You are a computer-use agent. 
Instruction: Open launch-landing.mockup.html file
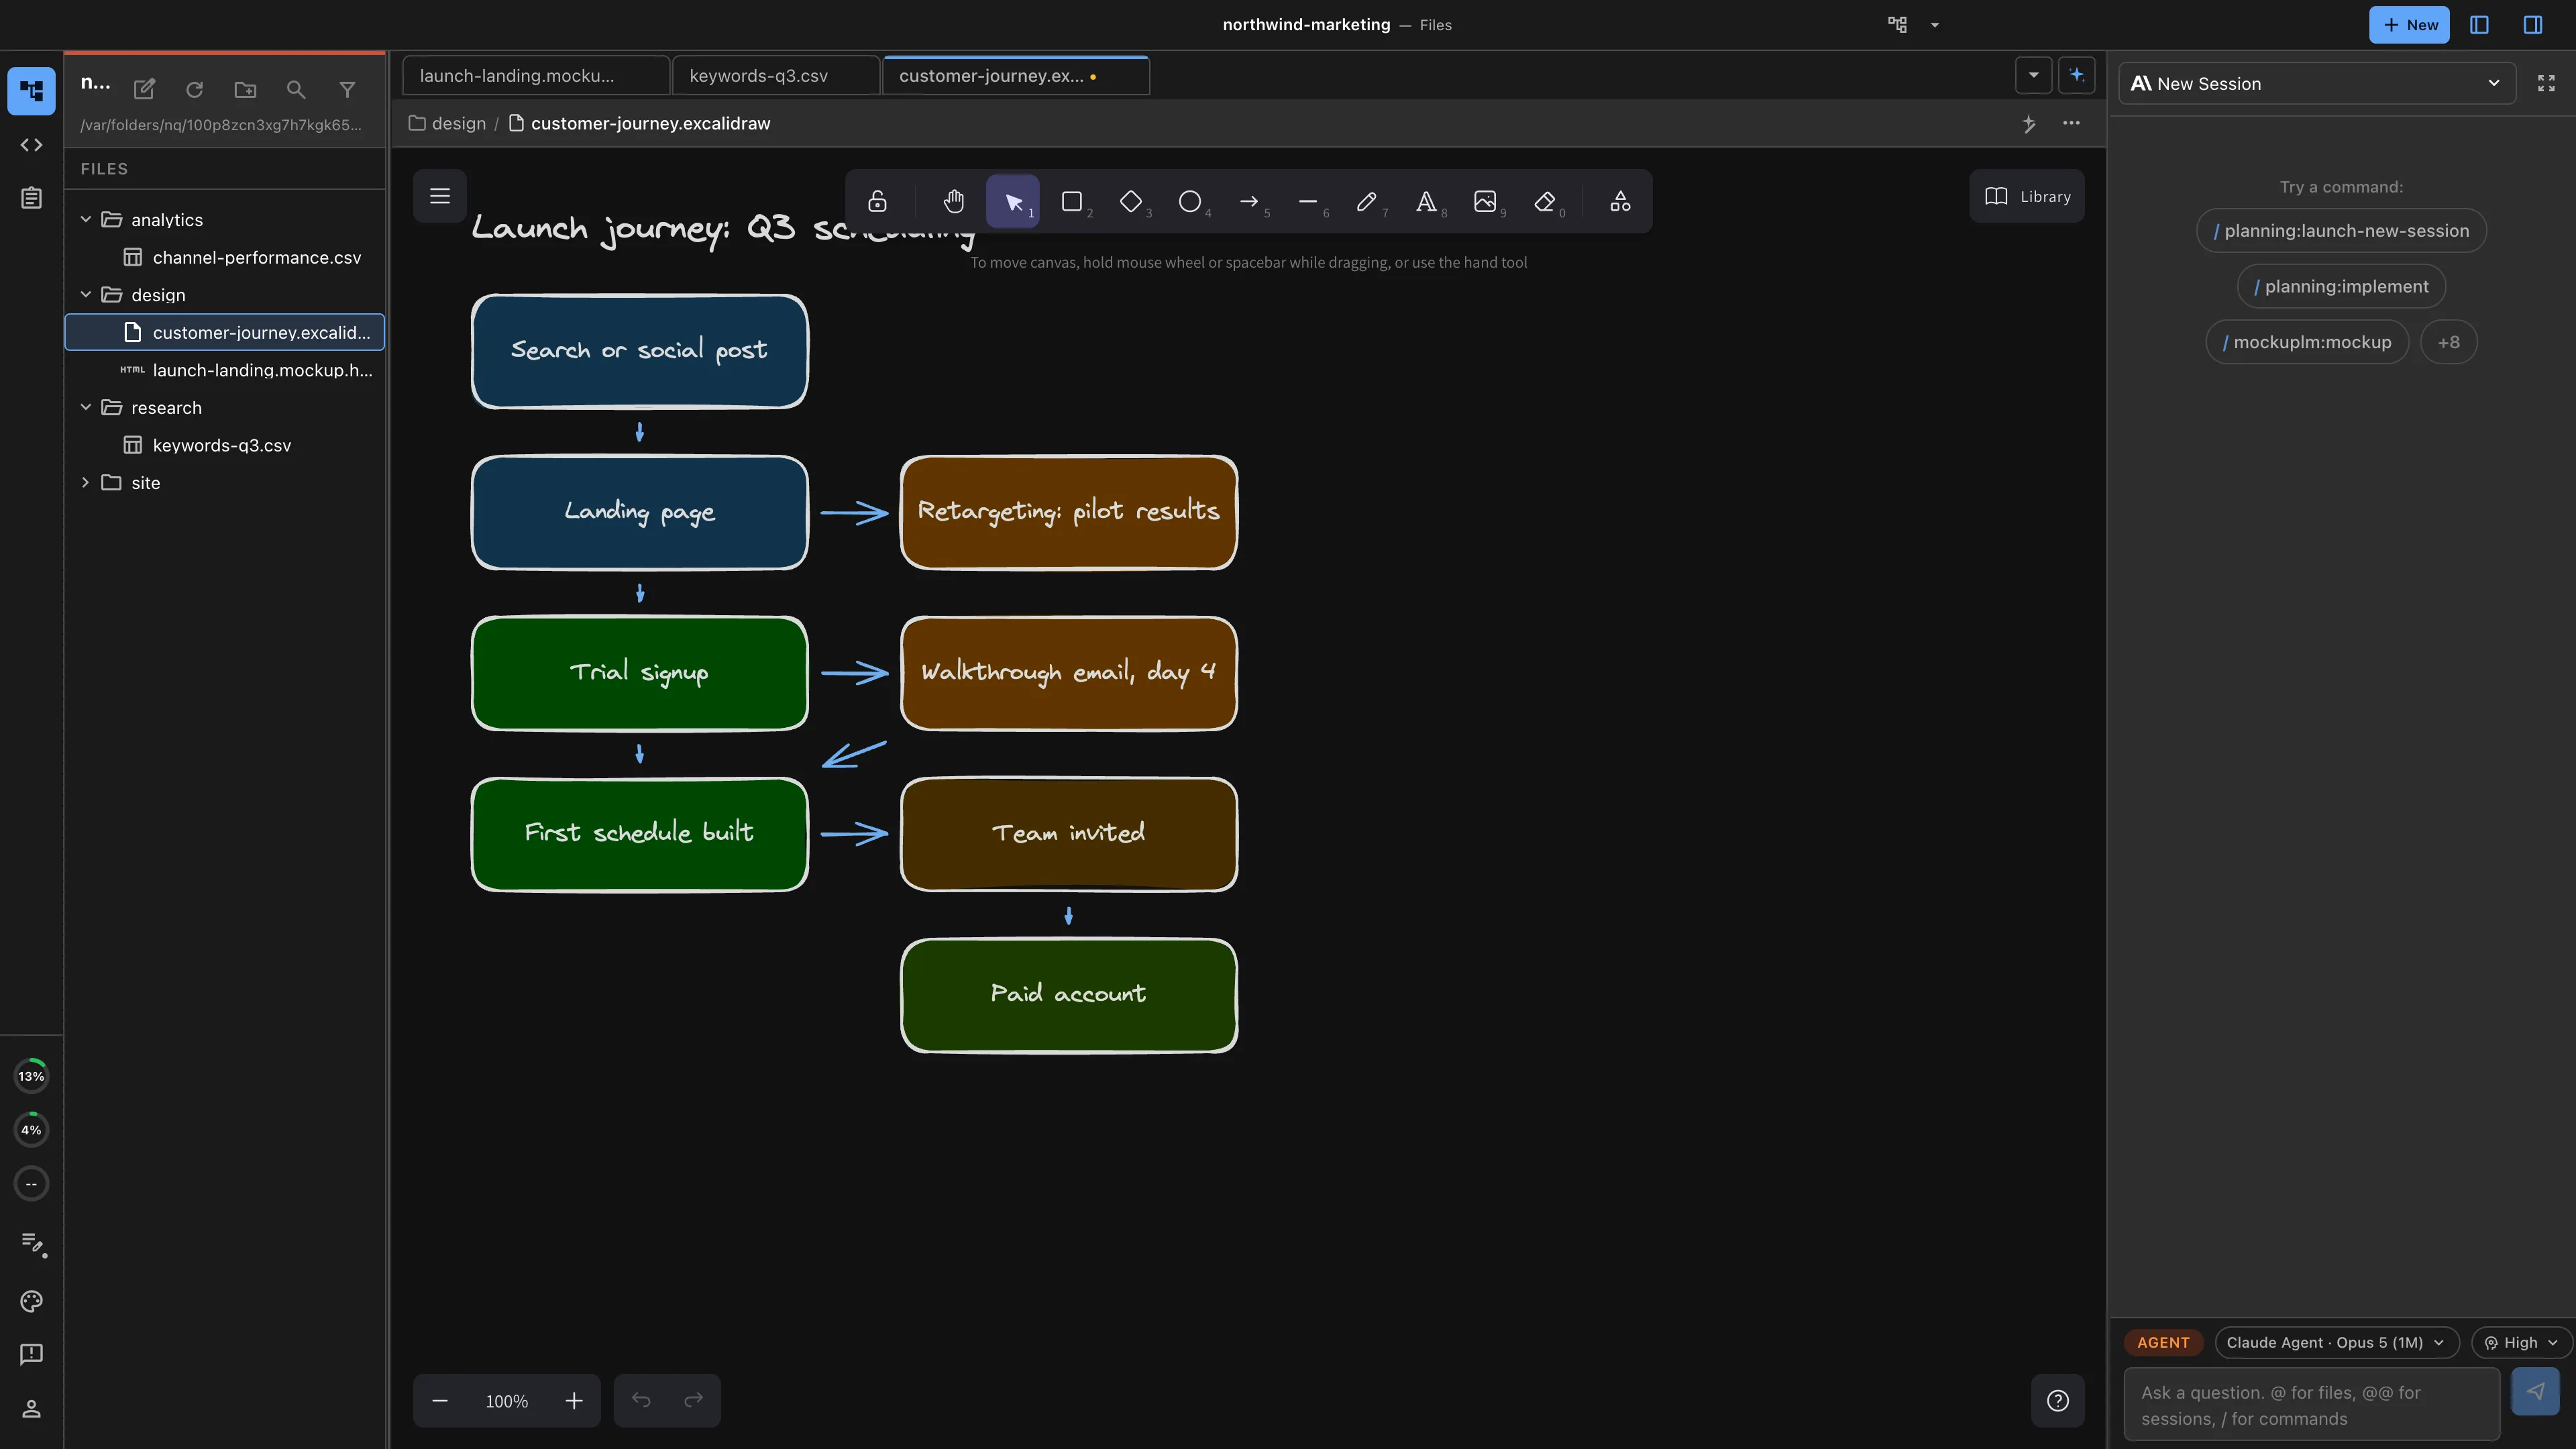225,370
